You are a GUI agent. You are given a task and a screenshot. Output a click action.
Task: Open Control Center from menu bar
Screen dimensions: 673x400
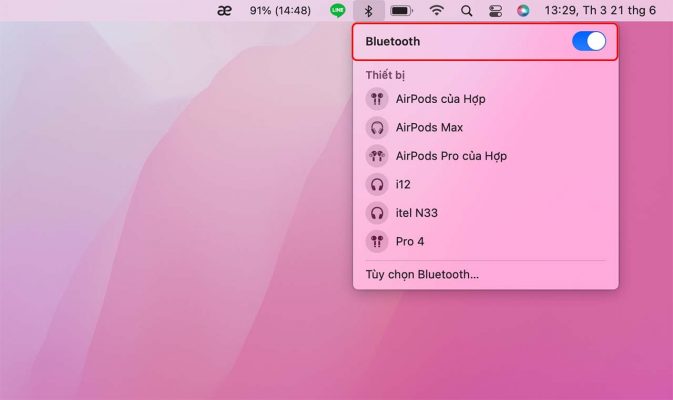495,11
